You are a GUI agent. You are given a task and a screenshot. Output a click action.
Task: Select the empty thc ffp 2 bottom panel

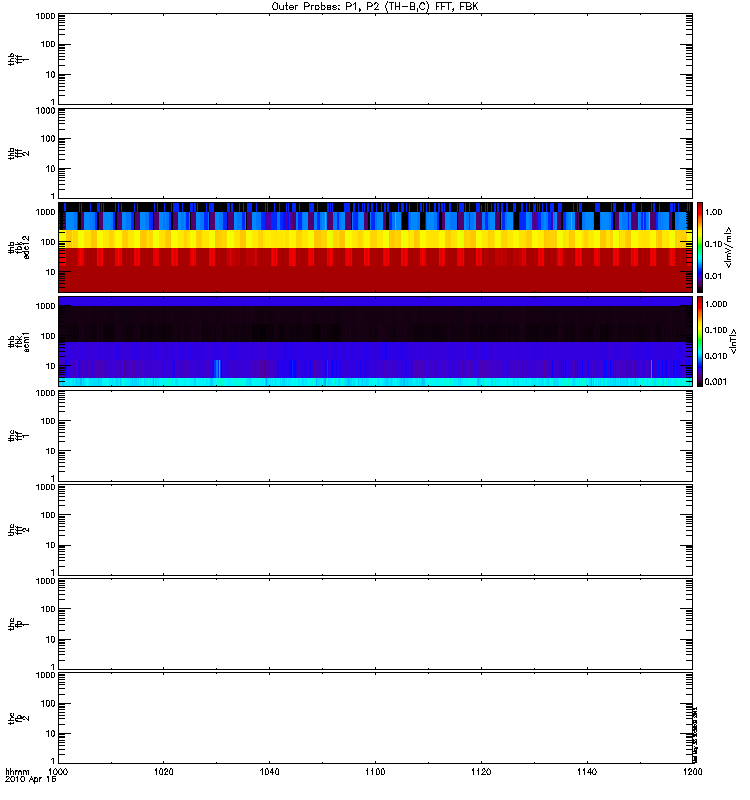(375, 718)
